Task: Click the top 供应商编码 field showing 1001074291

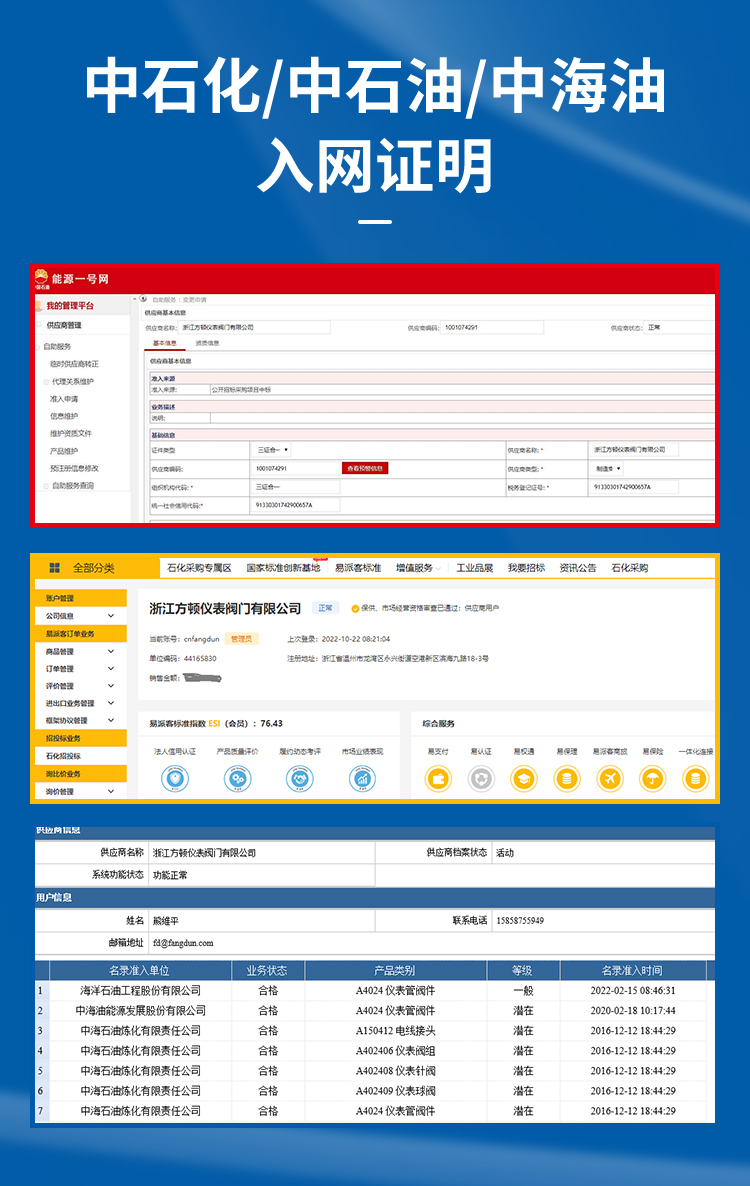Action: (x=492, y=328)
